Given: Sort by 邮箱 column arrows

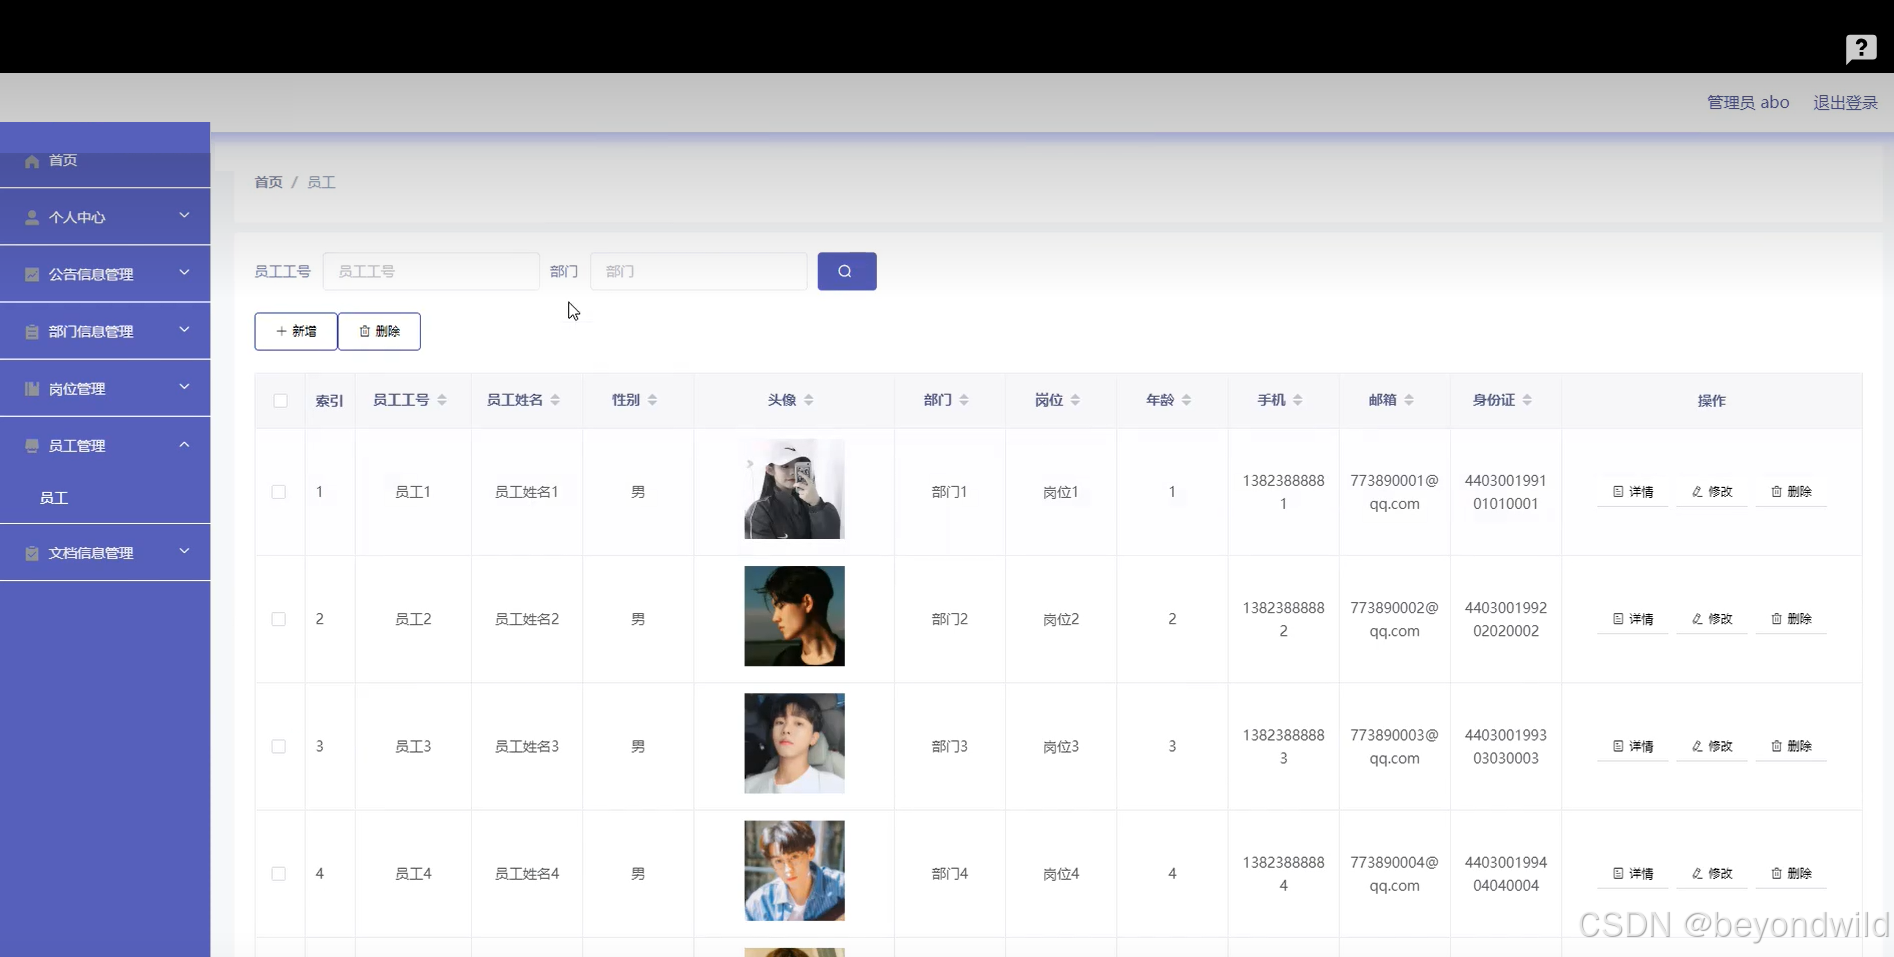Looking at the screenshot, I should click(x=1409, y=400).
